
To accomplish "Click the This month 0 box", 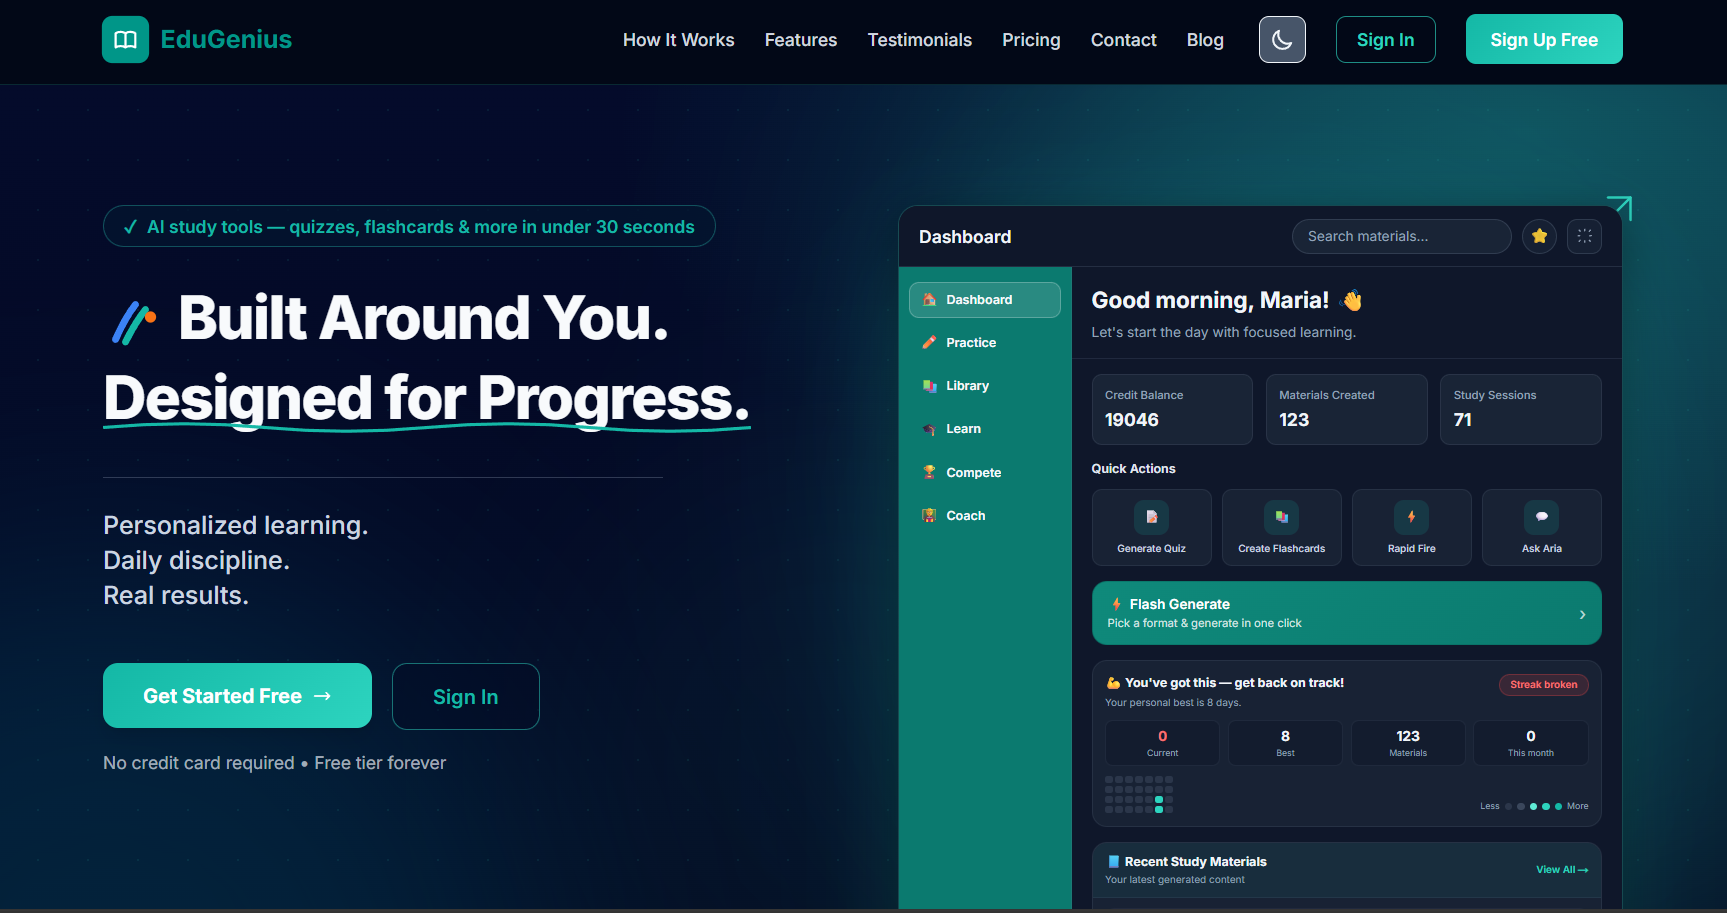I will [1531, 743].
